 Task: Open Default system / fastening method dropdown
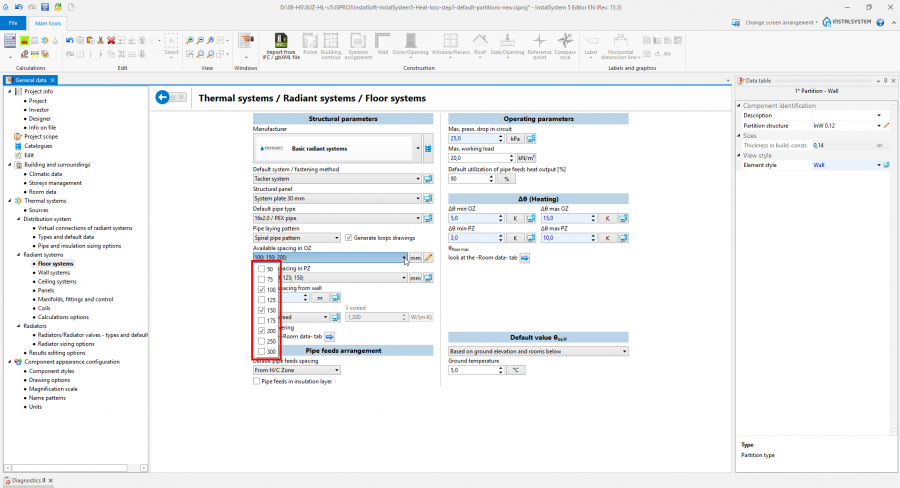click(418, 178)
